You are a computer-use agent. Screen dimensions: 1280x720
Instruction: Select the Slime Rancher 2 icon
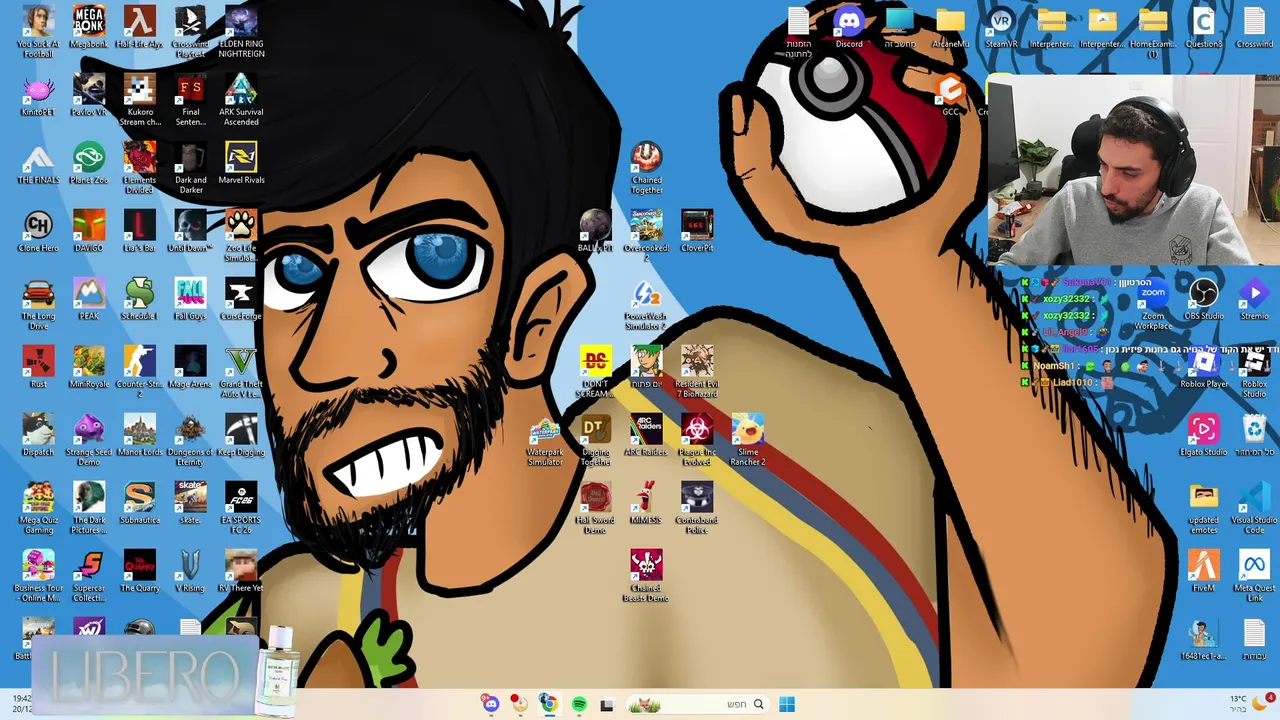[748, 440]
